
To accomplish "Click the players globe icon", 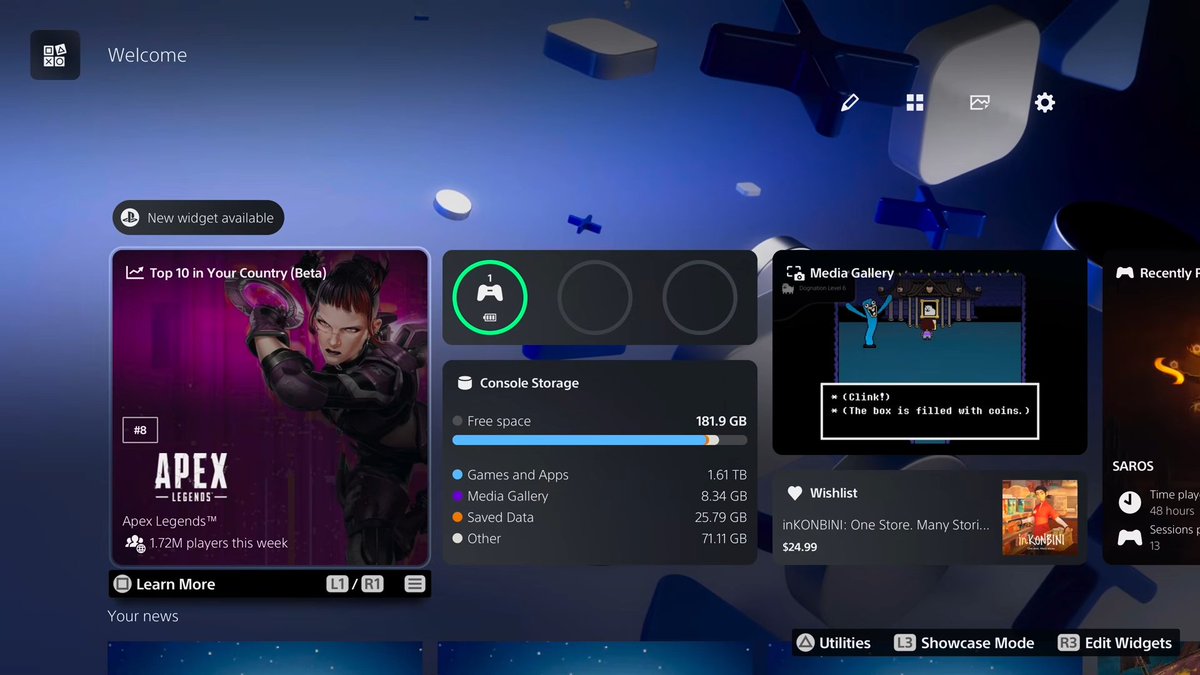I will coord(135,543).
